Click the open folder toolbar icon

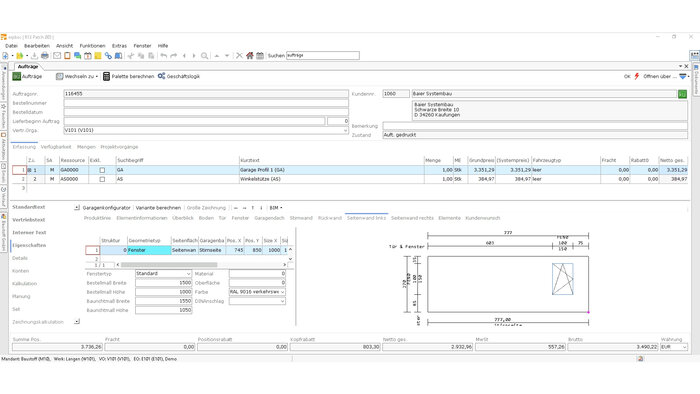[x=20, y=56]
